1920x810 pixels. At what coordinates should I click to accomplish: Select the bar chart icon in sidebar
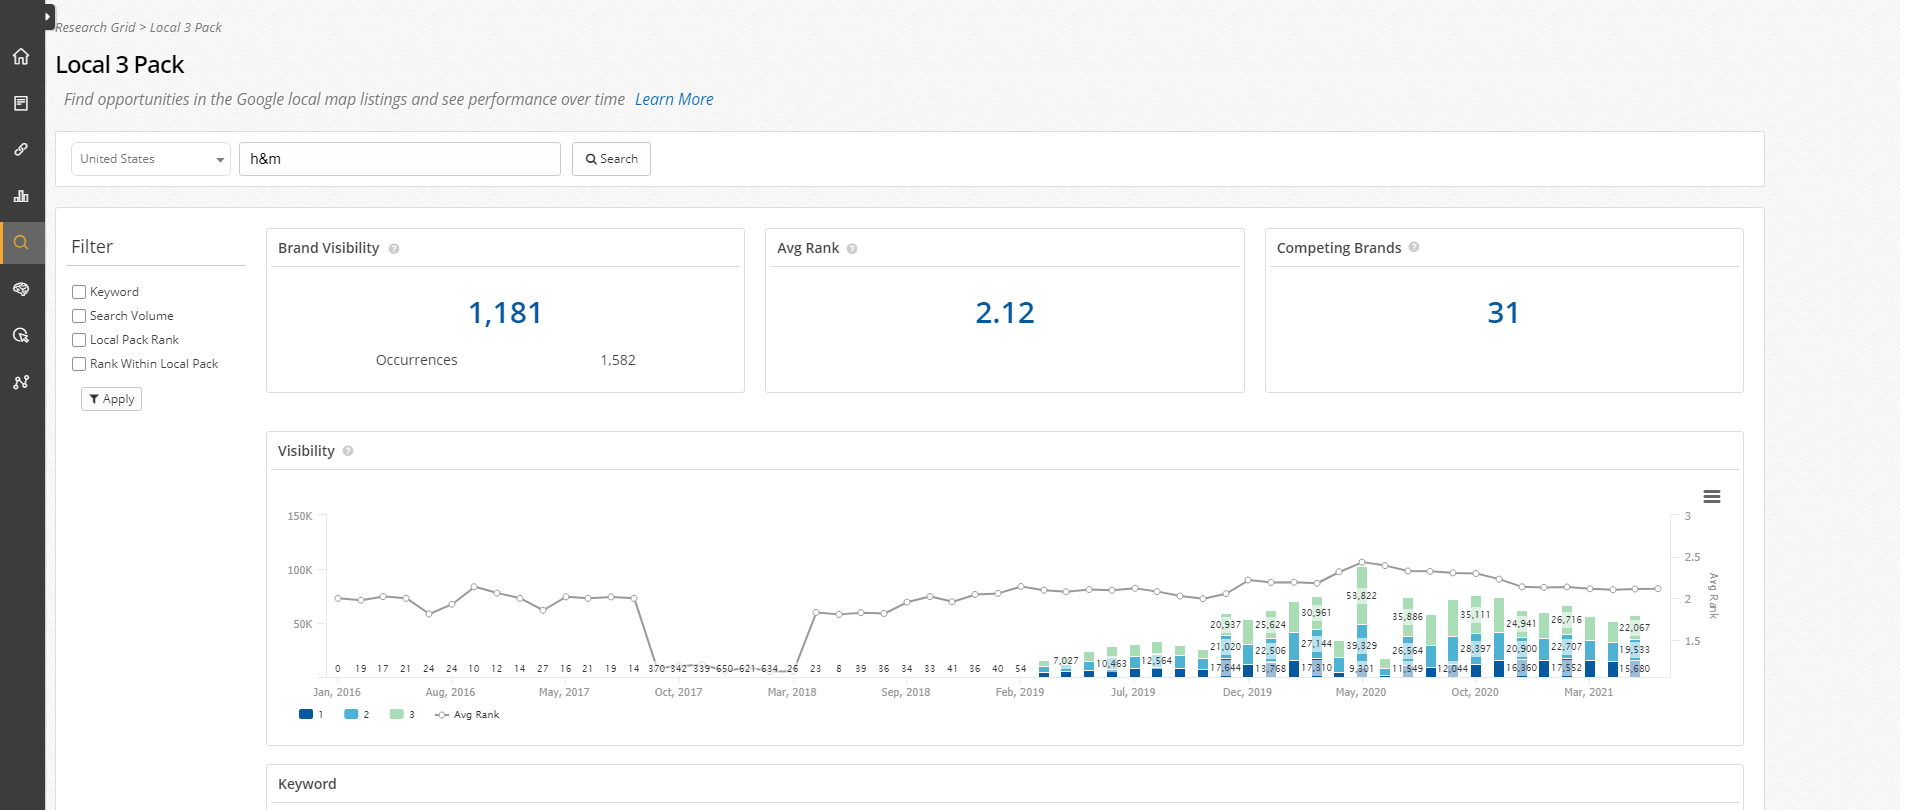21,196
